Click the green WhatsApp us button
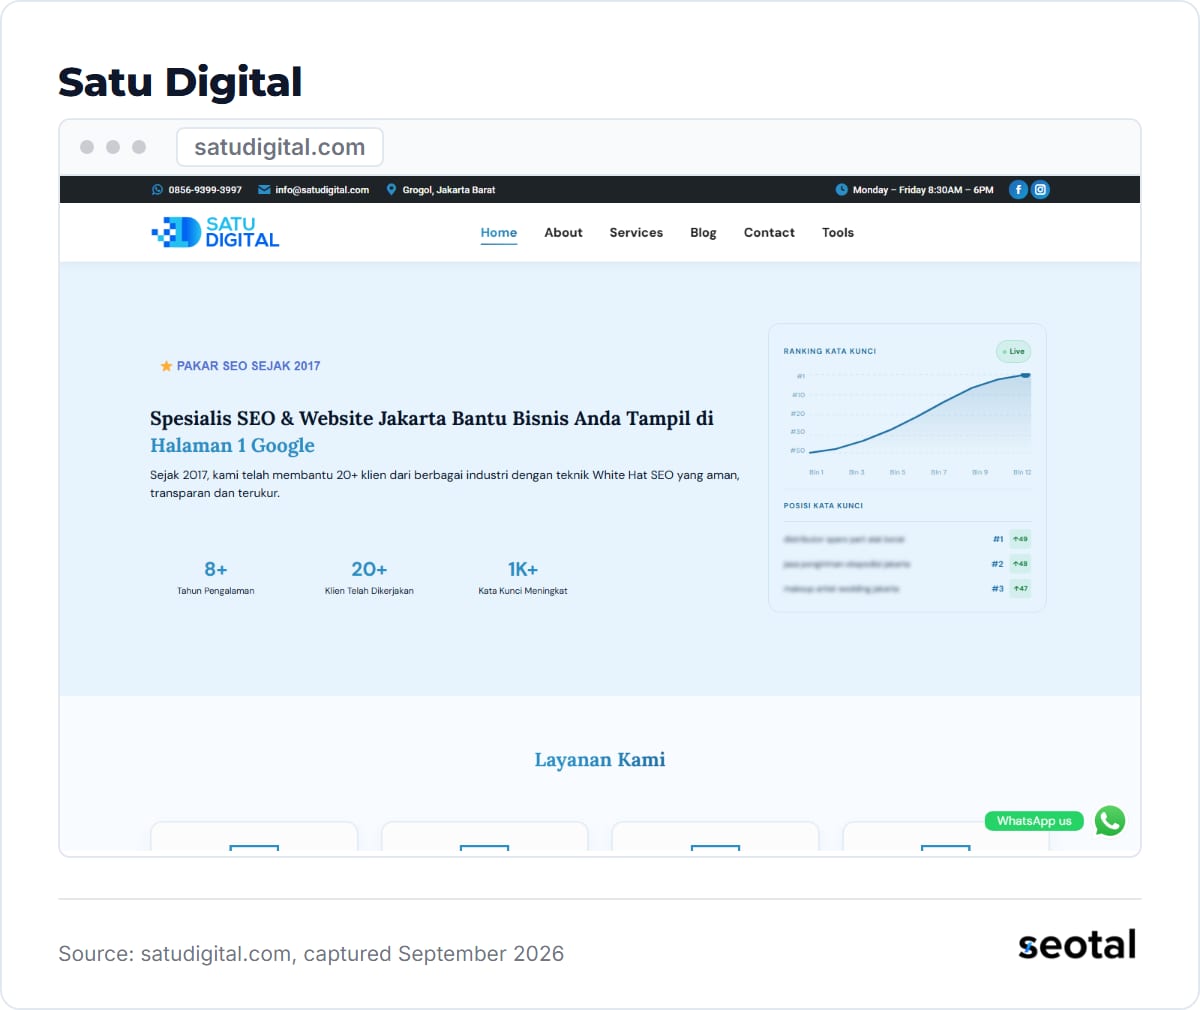The height and width of the screenshot is (1010, 1200). (x=1034, y=821)
